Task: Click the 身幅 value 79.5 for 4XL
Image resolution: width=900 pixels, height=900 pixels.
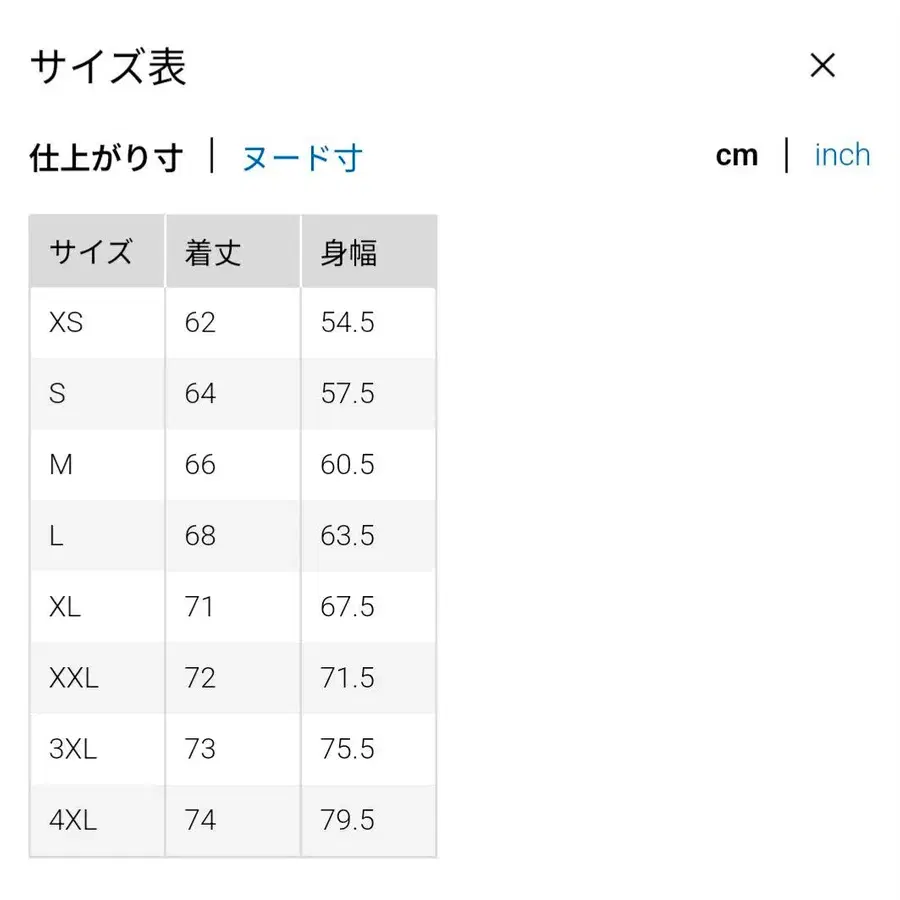Action: tap(347, 820)
